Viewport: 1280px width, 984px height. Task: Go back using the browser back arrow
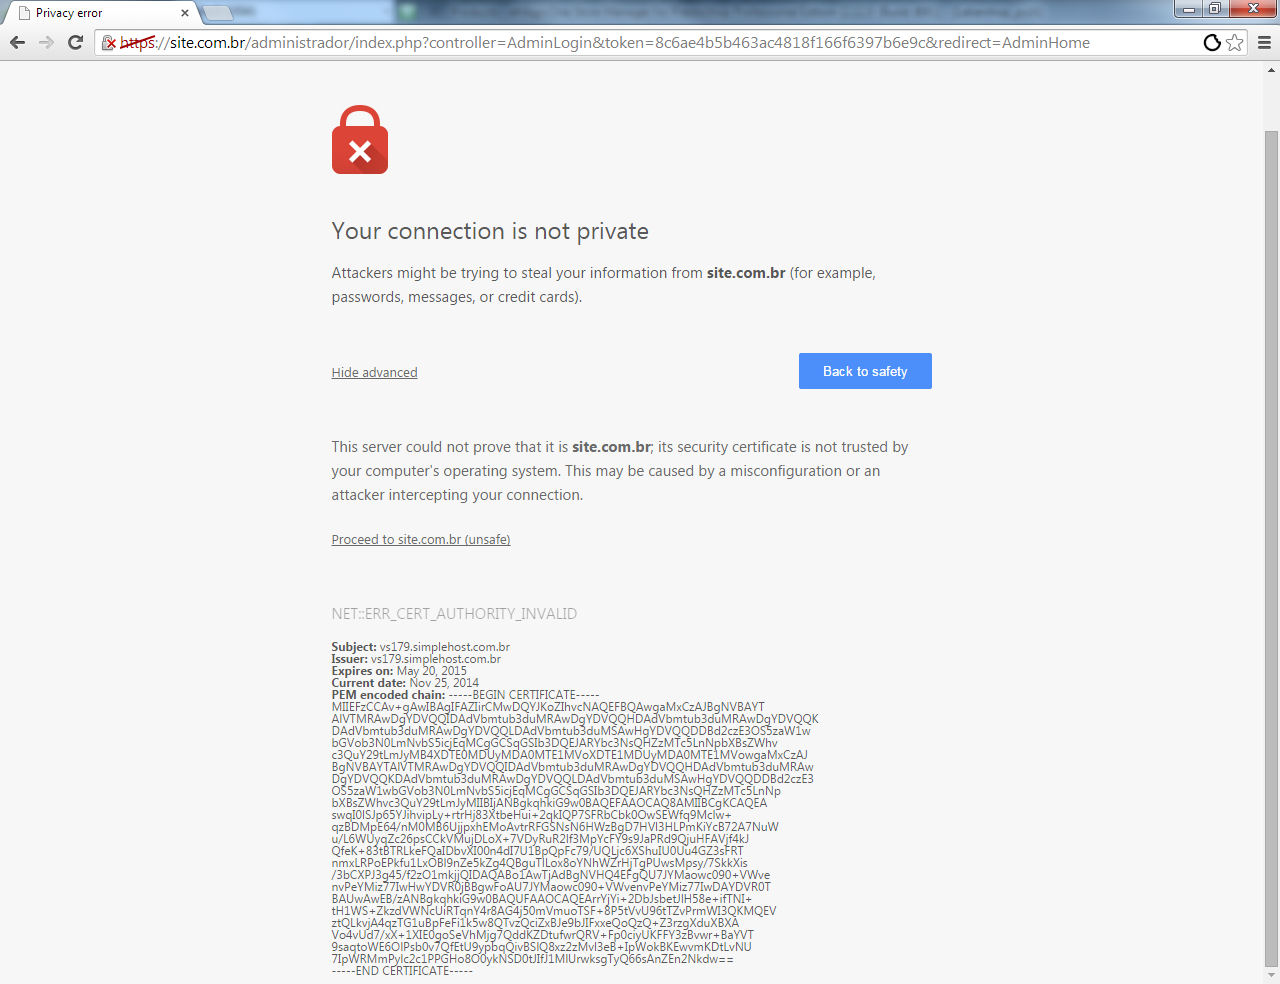click(x=17, y=42)
